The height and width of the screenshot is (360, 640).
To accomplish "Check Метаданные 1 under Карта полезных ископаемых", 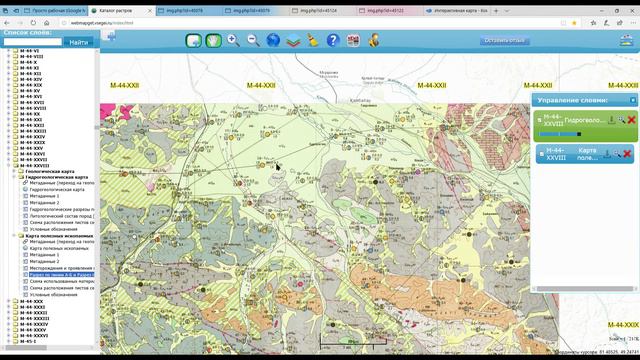I will (x=25, y=255).
